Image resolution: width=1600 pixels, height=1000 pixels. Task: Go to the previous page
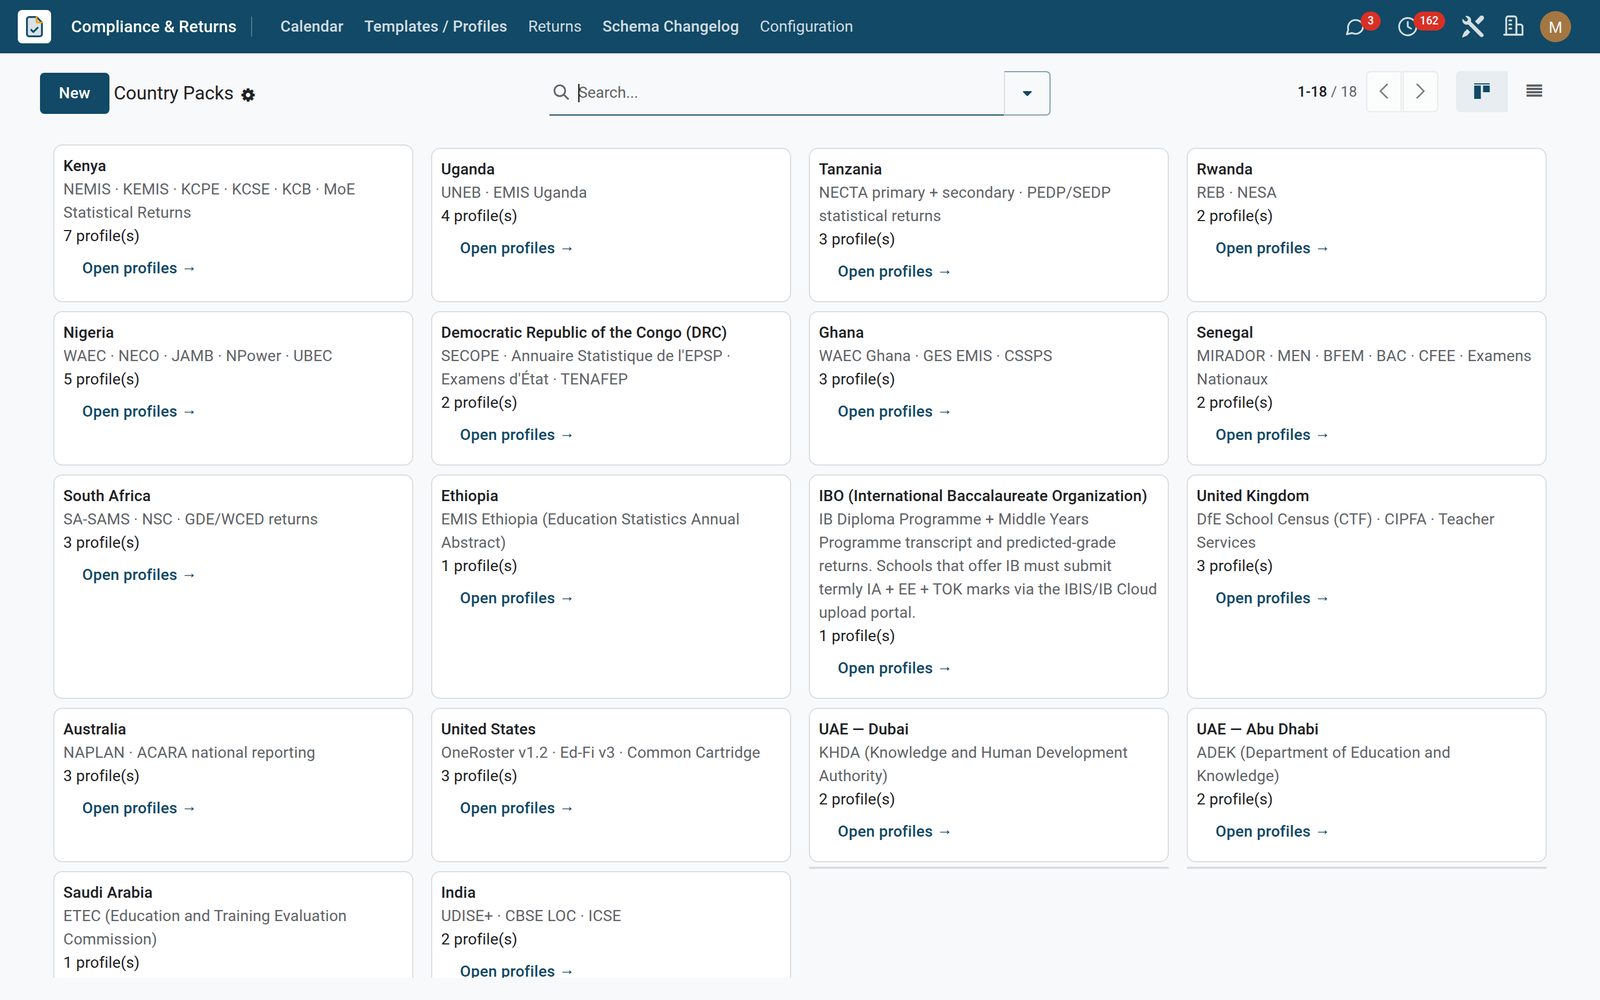(1384, 92)
